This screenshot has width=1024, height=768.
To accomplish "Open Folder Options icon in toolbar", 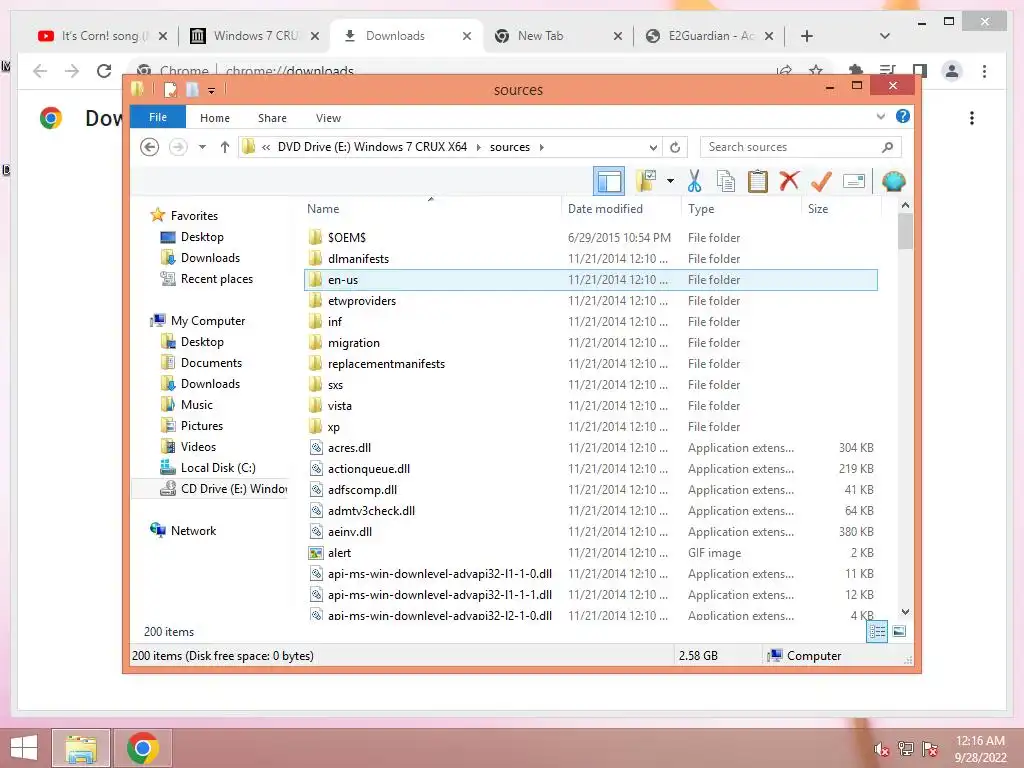I will click(x=646, y=181).
